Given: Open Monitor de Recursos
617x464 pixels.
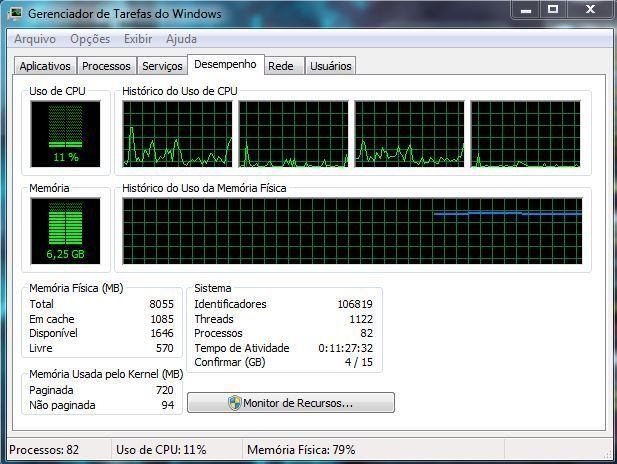Looking at the screenshot, I should [291, 403].
